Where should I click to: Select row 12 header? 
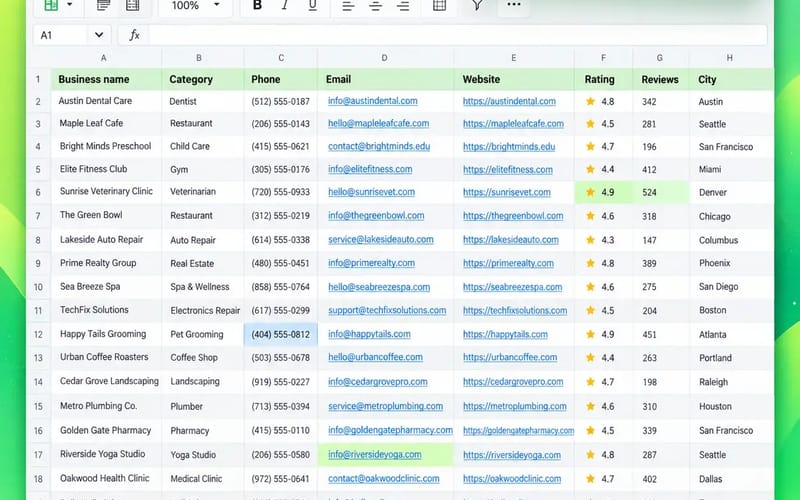point(38,335)
